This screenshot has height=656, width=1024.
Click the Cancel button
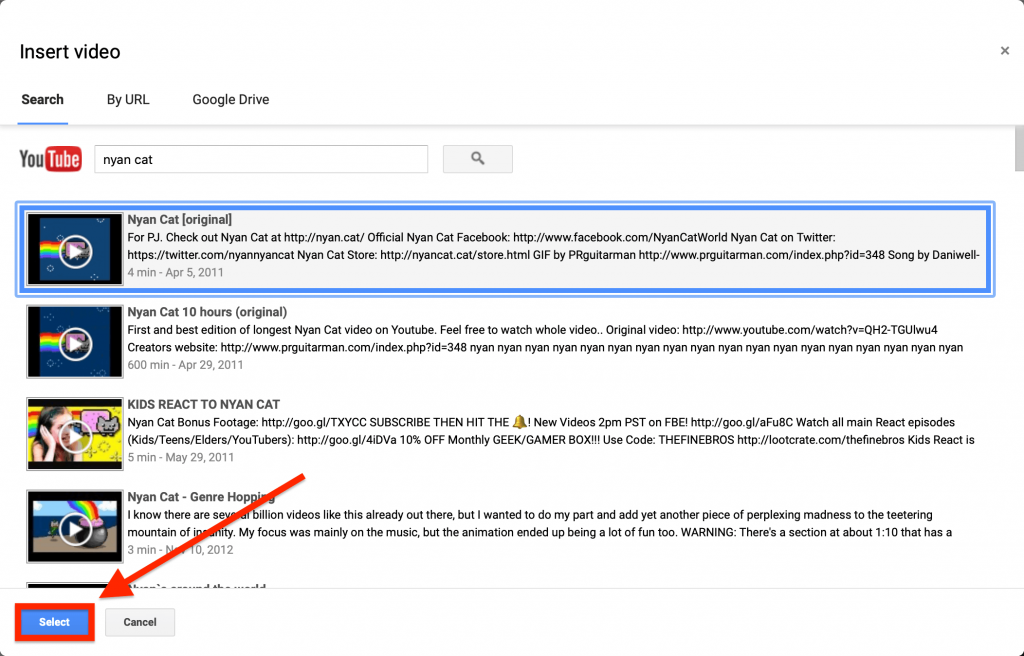(x=140, y=622)
